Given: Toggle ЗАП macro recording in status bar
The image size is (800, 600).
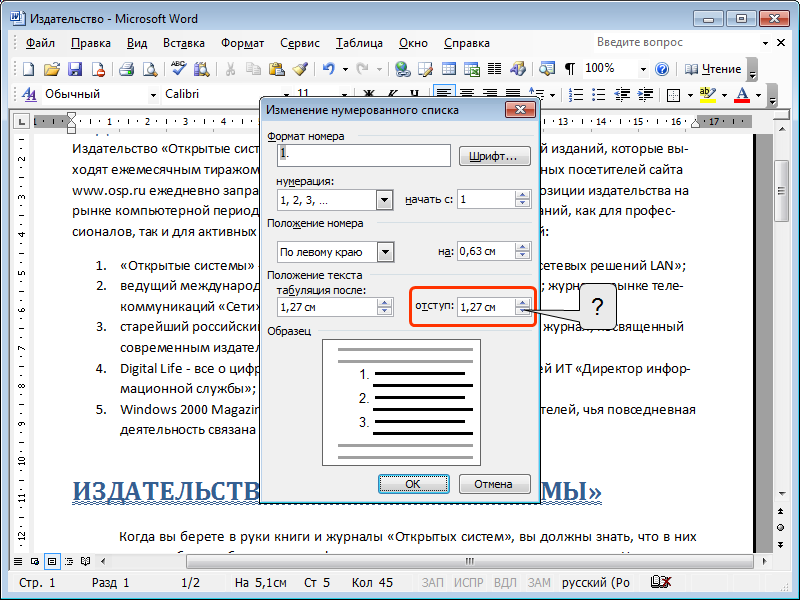Looking at the screenshot, I should [432, 583].
